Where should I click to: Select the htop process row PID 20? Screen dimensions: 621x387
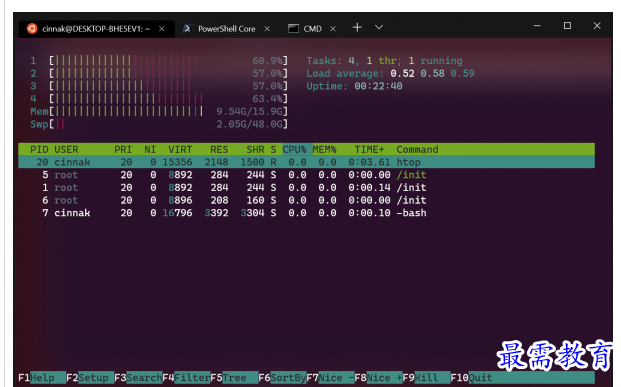click(x=306, y=162)
